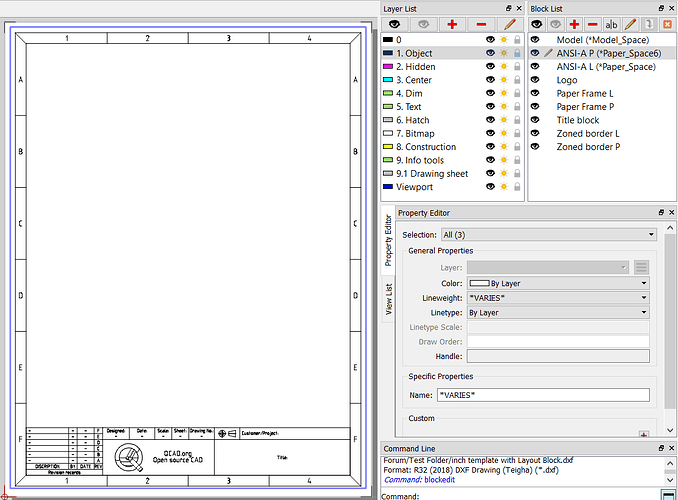The width and height of the screenshot is (678, 500).
Task: Click Hide All Blocks icon in Block List
Action: (x=556, y=23)
